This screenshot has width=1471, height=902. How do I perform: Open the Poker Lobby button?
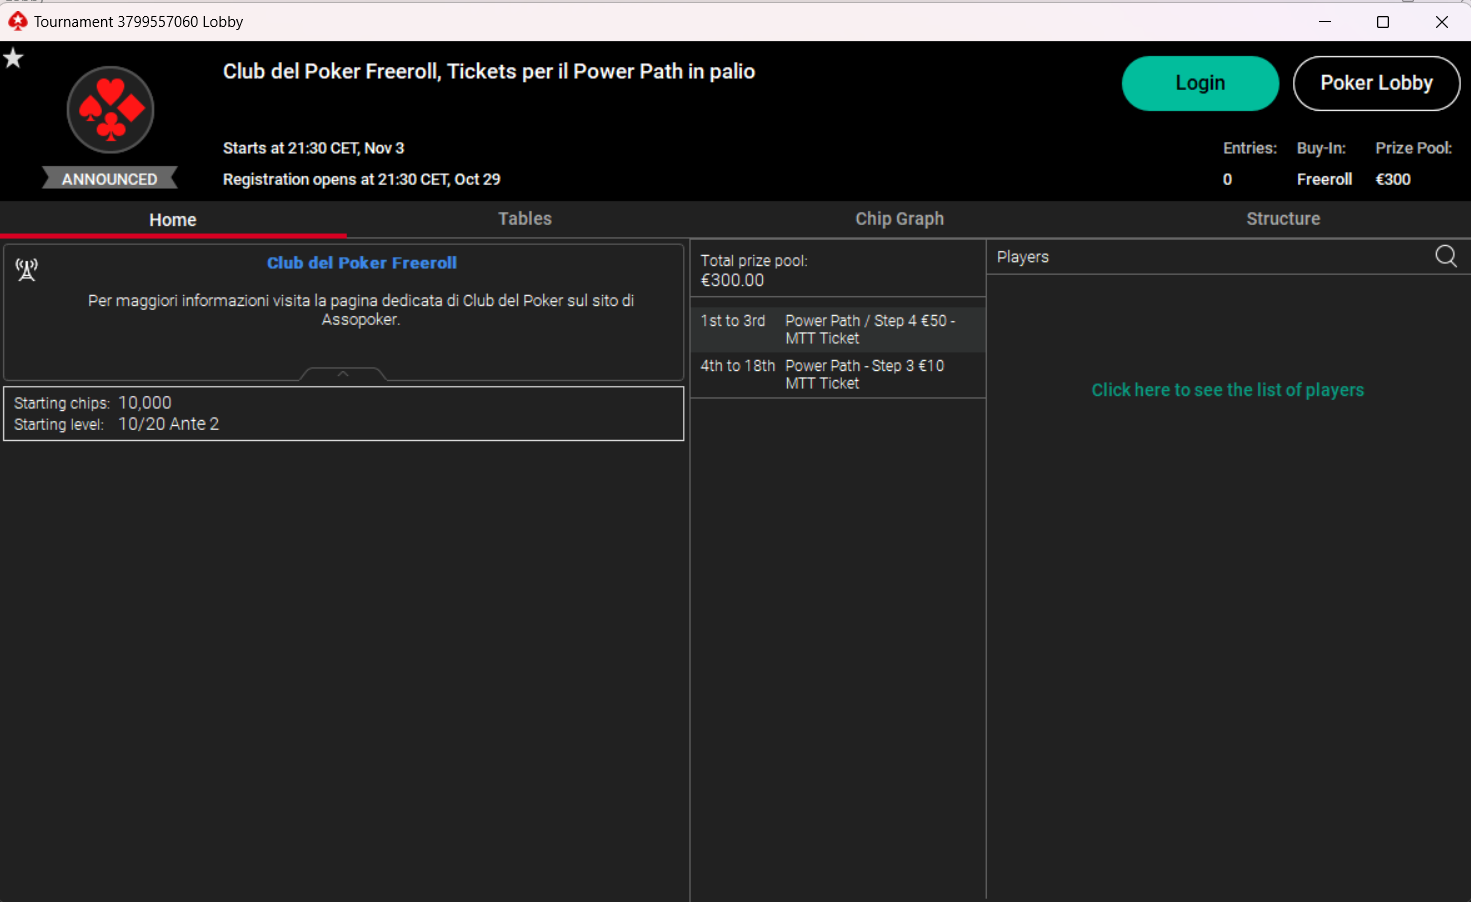click(x=1376, y=83)
